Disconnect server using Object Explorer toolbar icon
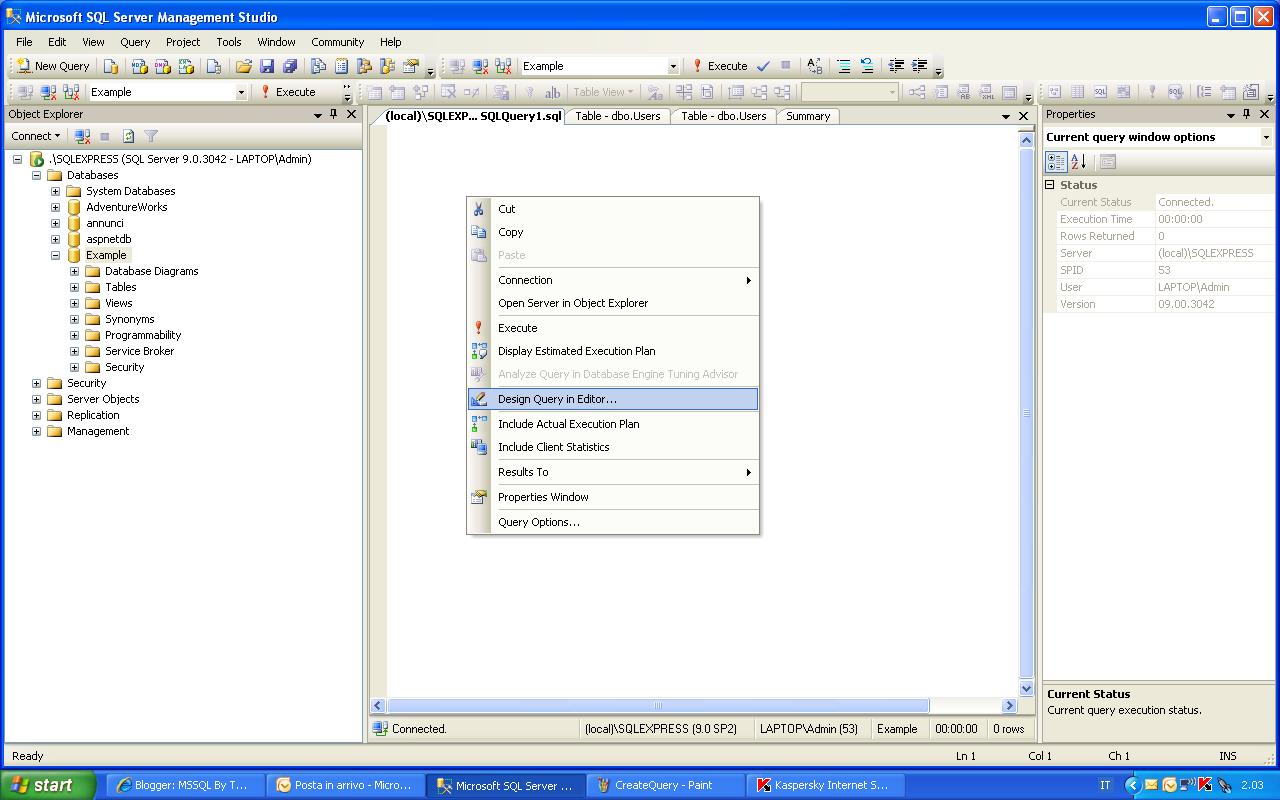This screenshot has height=800, width=1280. coord(83,136)
